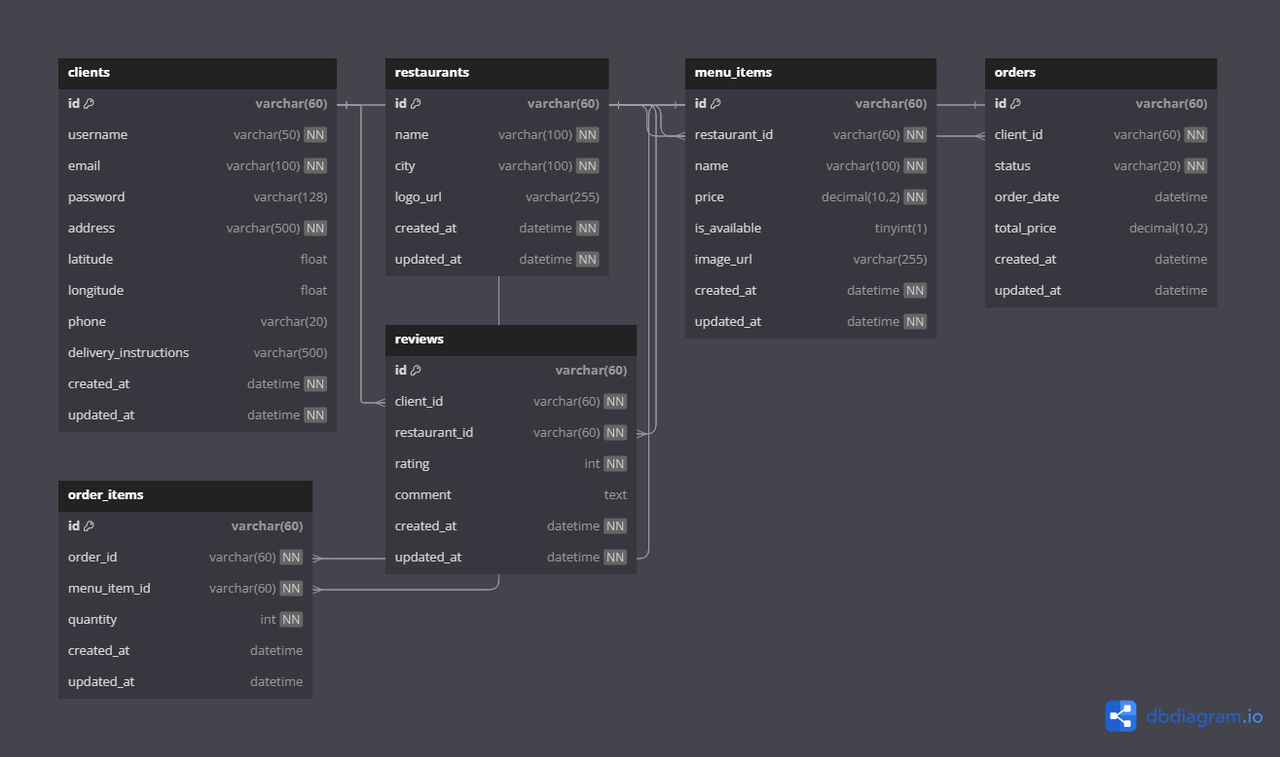1280x757 pixels.
Task: Open the dbdiagram.io link text
Action: point(1204,717)
